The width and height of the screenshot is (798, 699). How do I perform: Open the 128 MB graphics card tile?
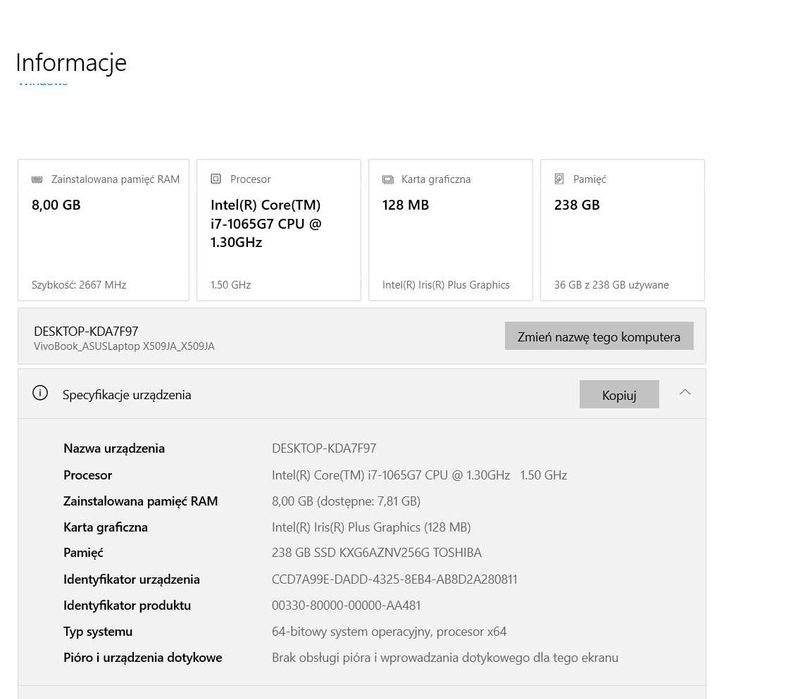[450, 230]
